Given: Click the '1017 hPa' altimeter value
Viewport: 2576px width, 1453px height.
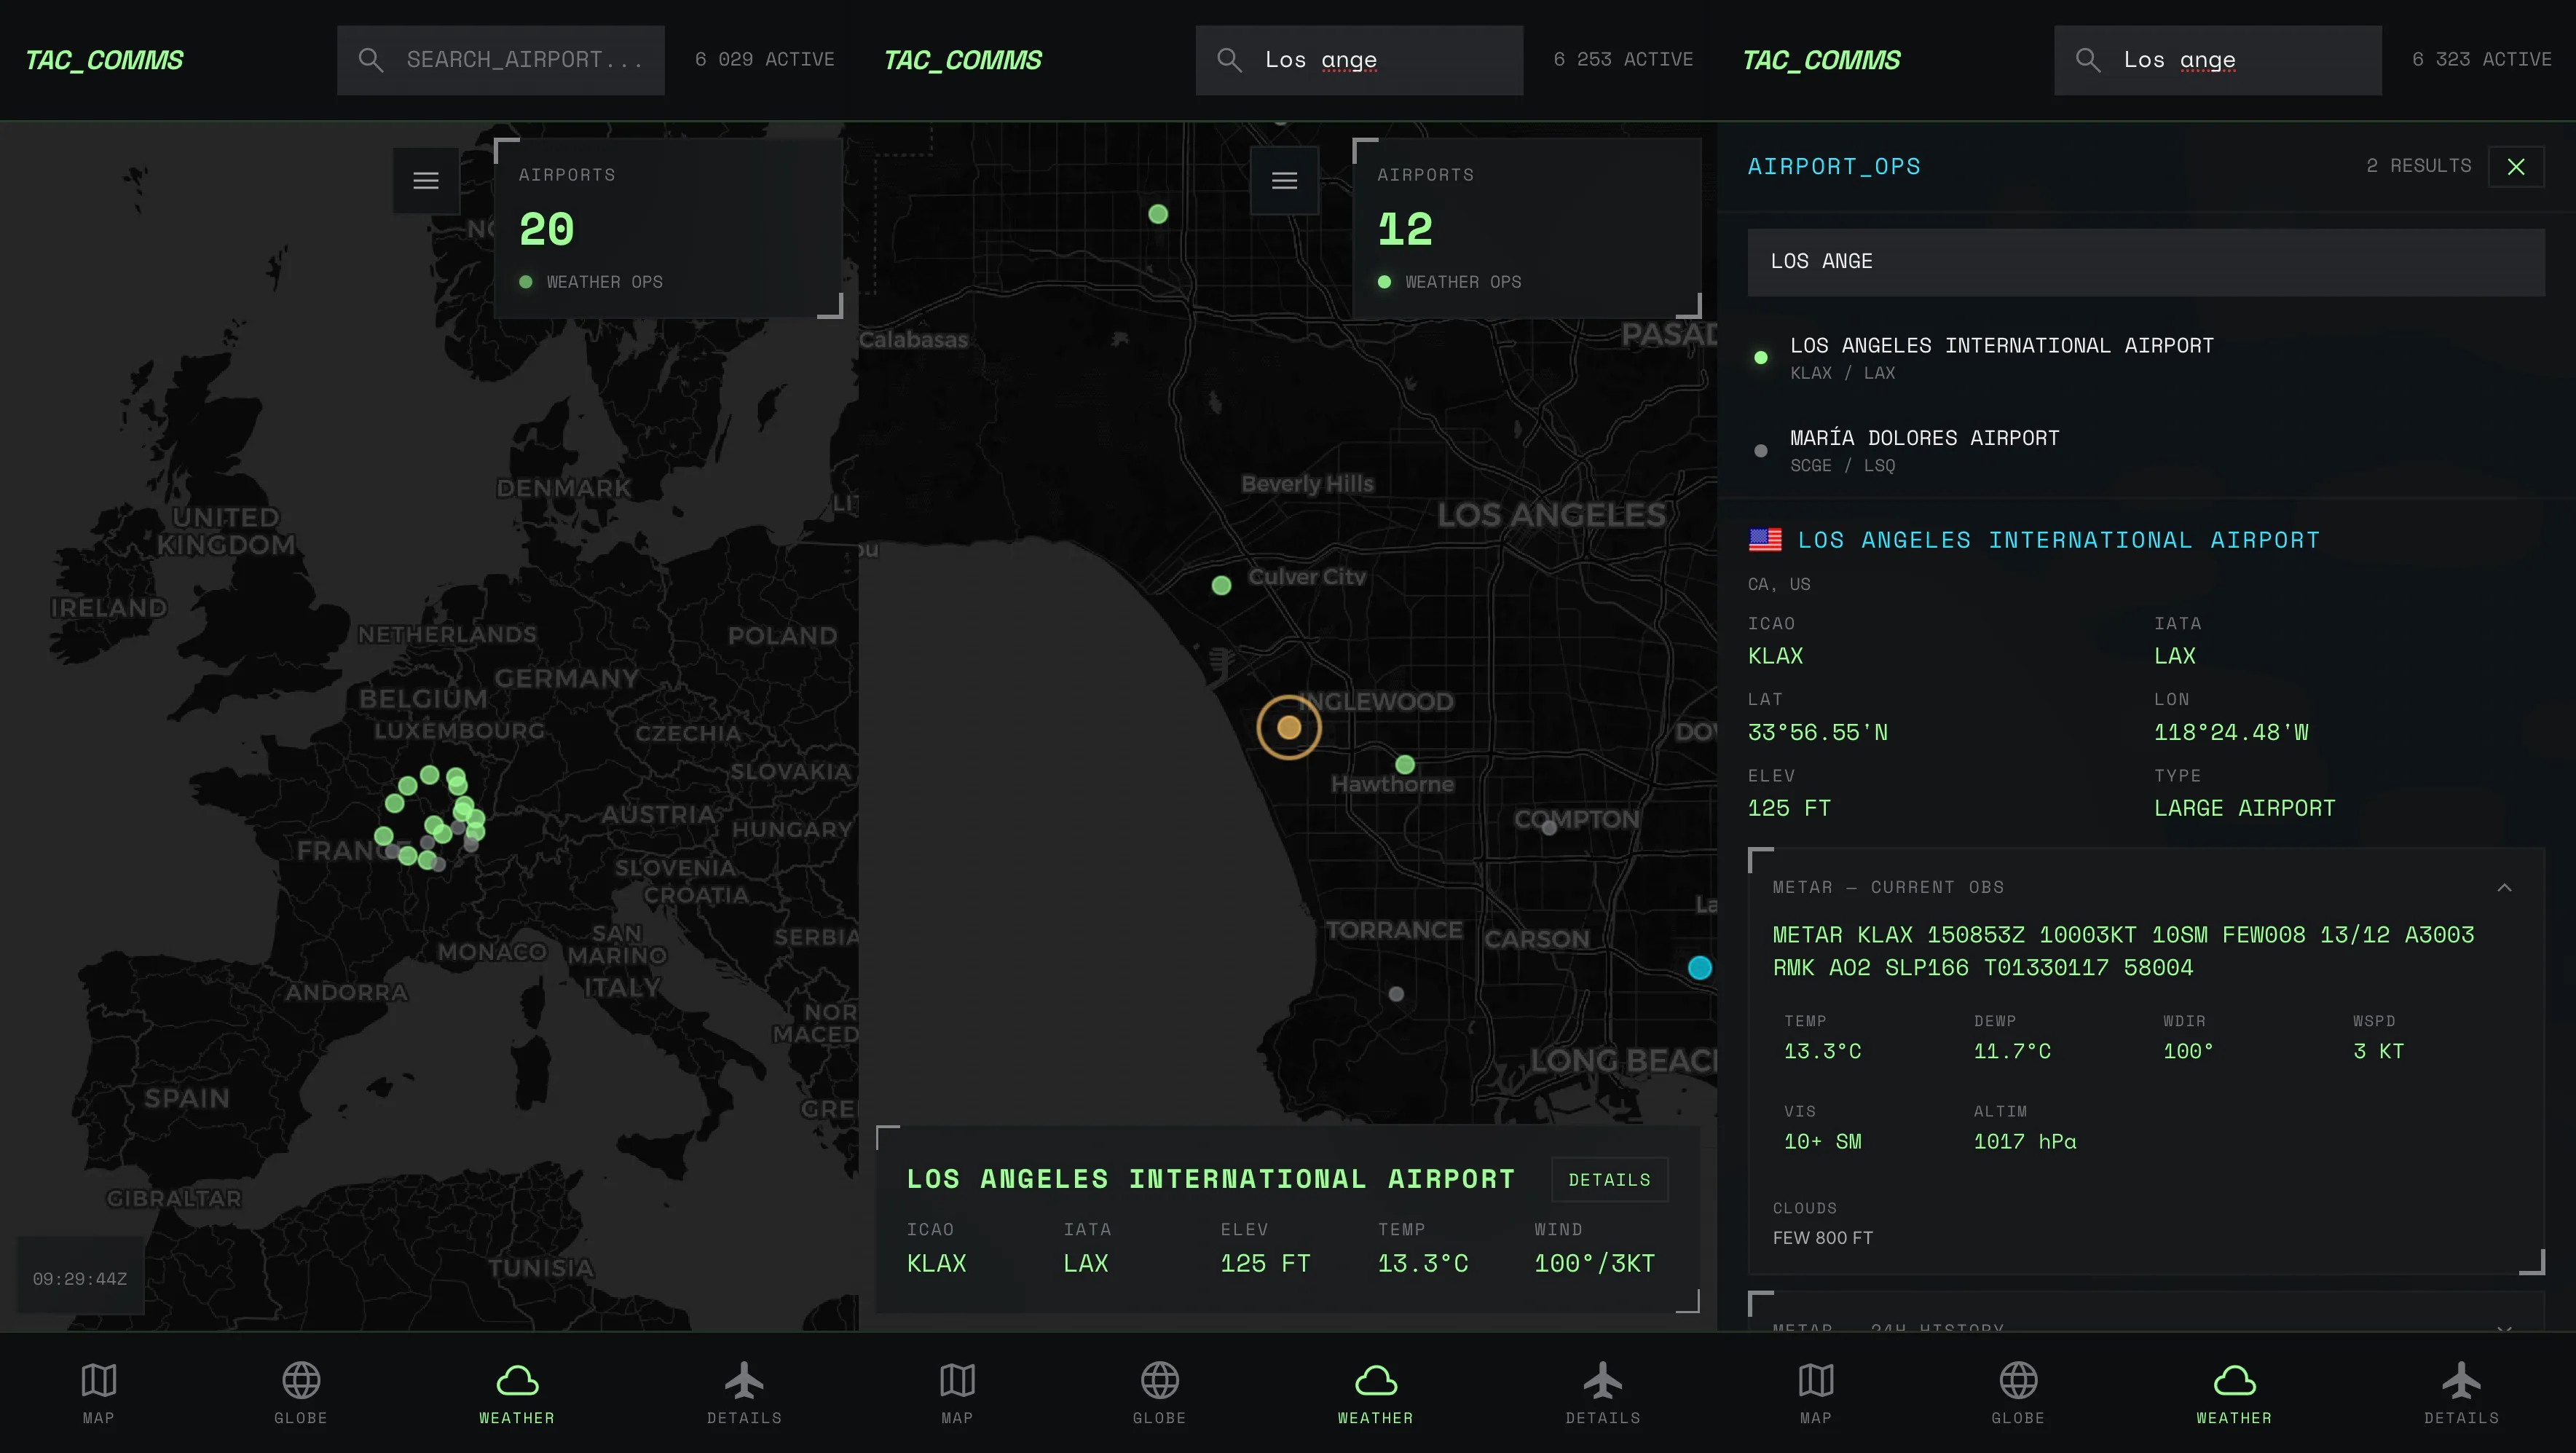Looking at the screenshot, I should coord(2025,1142).
